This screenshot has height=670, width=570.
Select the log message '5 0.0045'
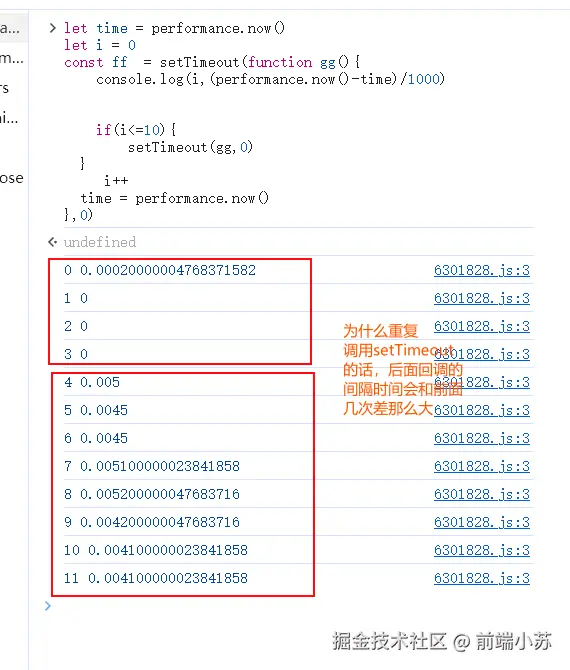(96, 410)
